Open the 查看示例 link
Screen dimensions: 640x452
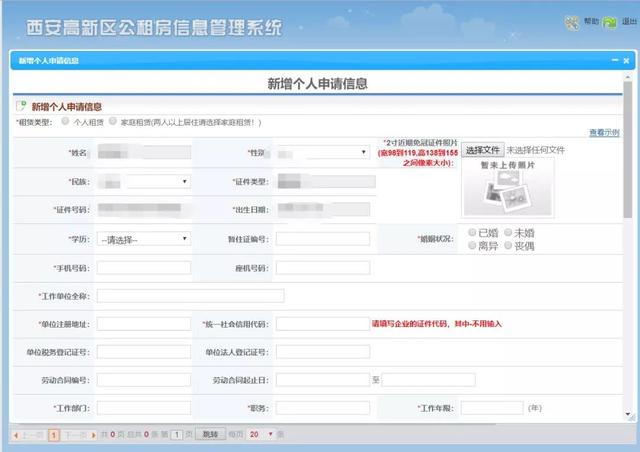(x=604, y=132)
